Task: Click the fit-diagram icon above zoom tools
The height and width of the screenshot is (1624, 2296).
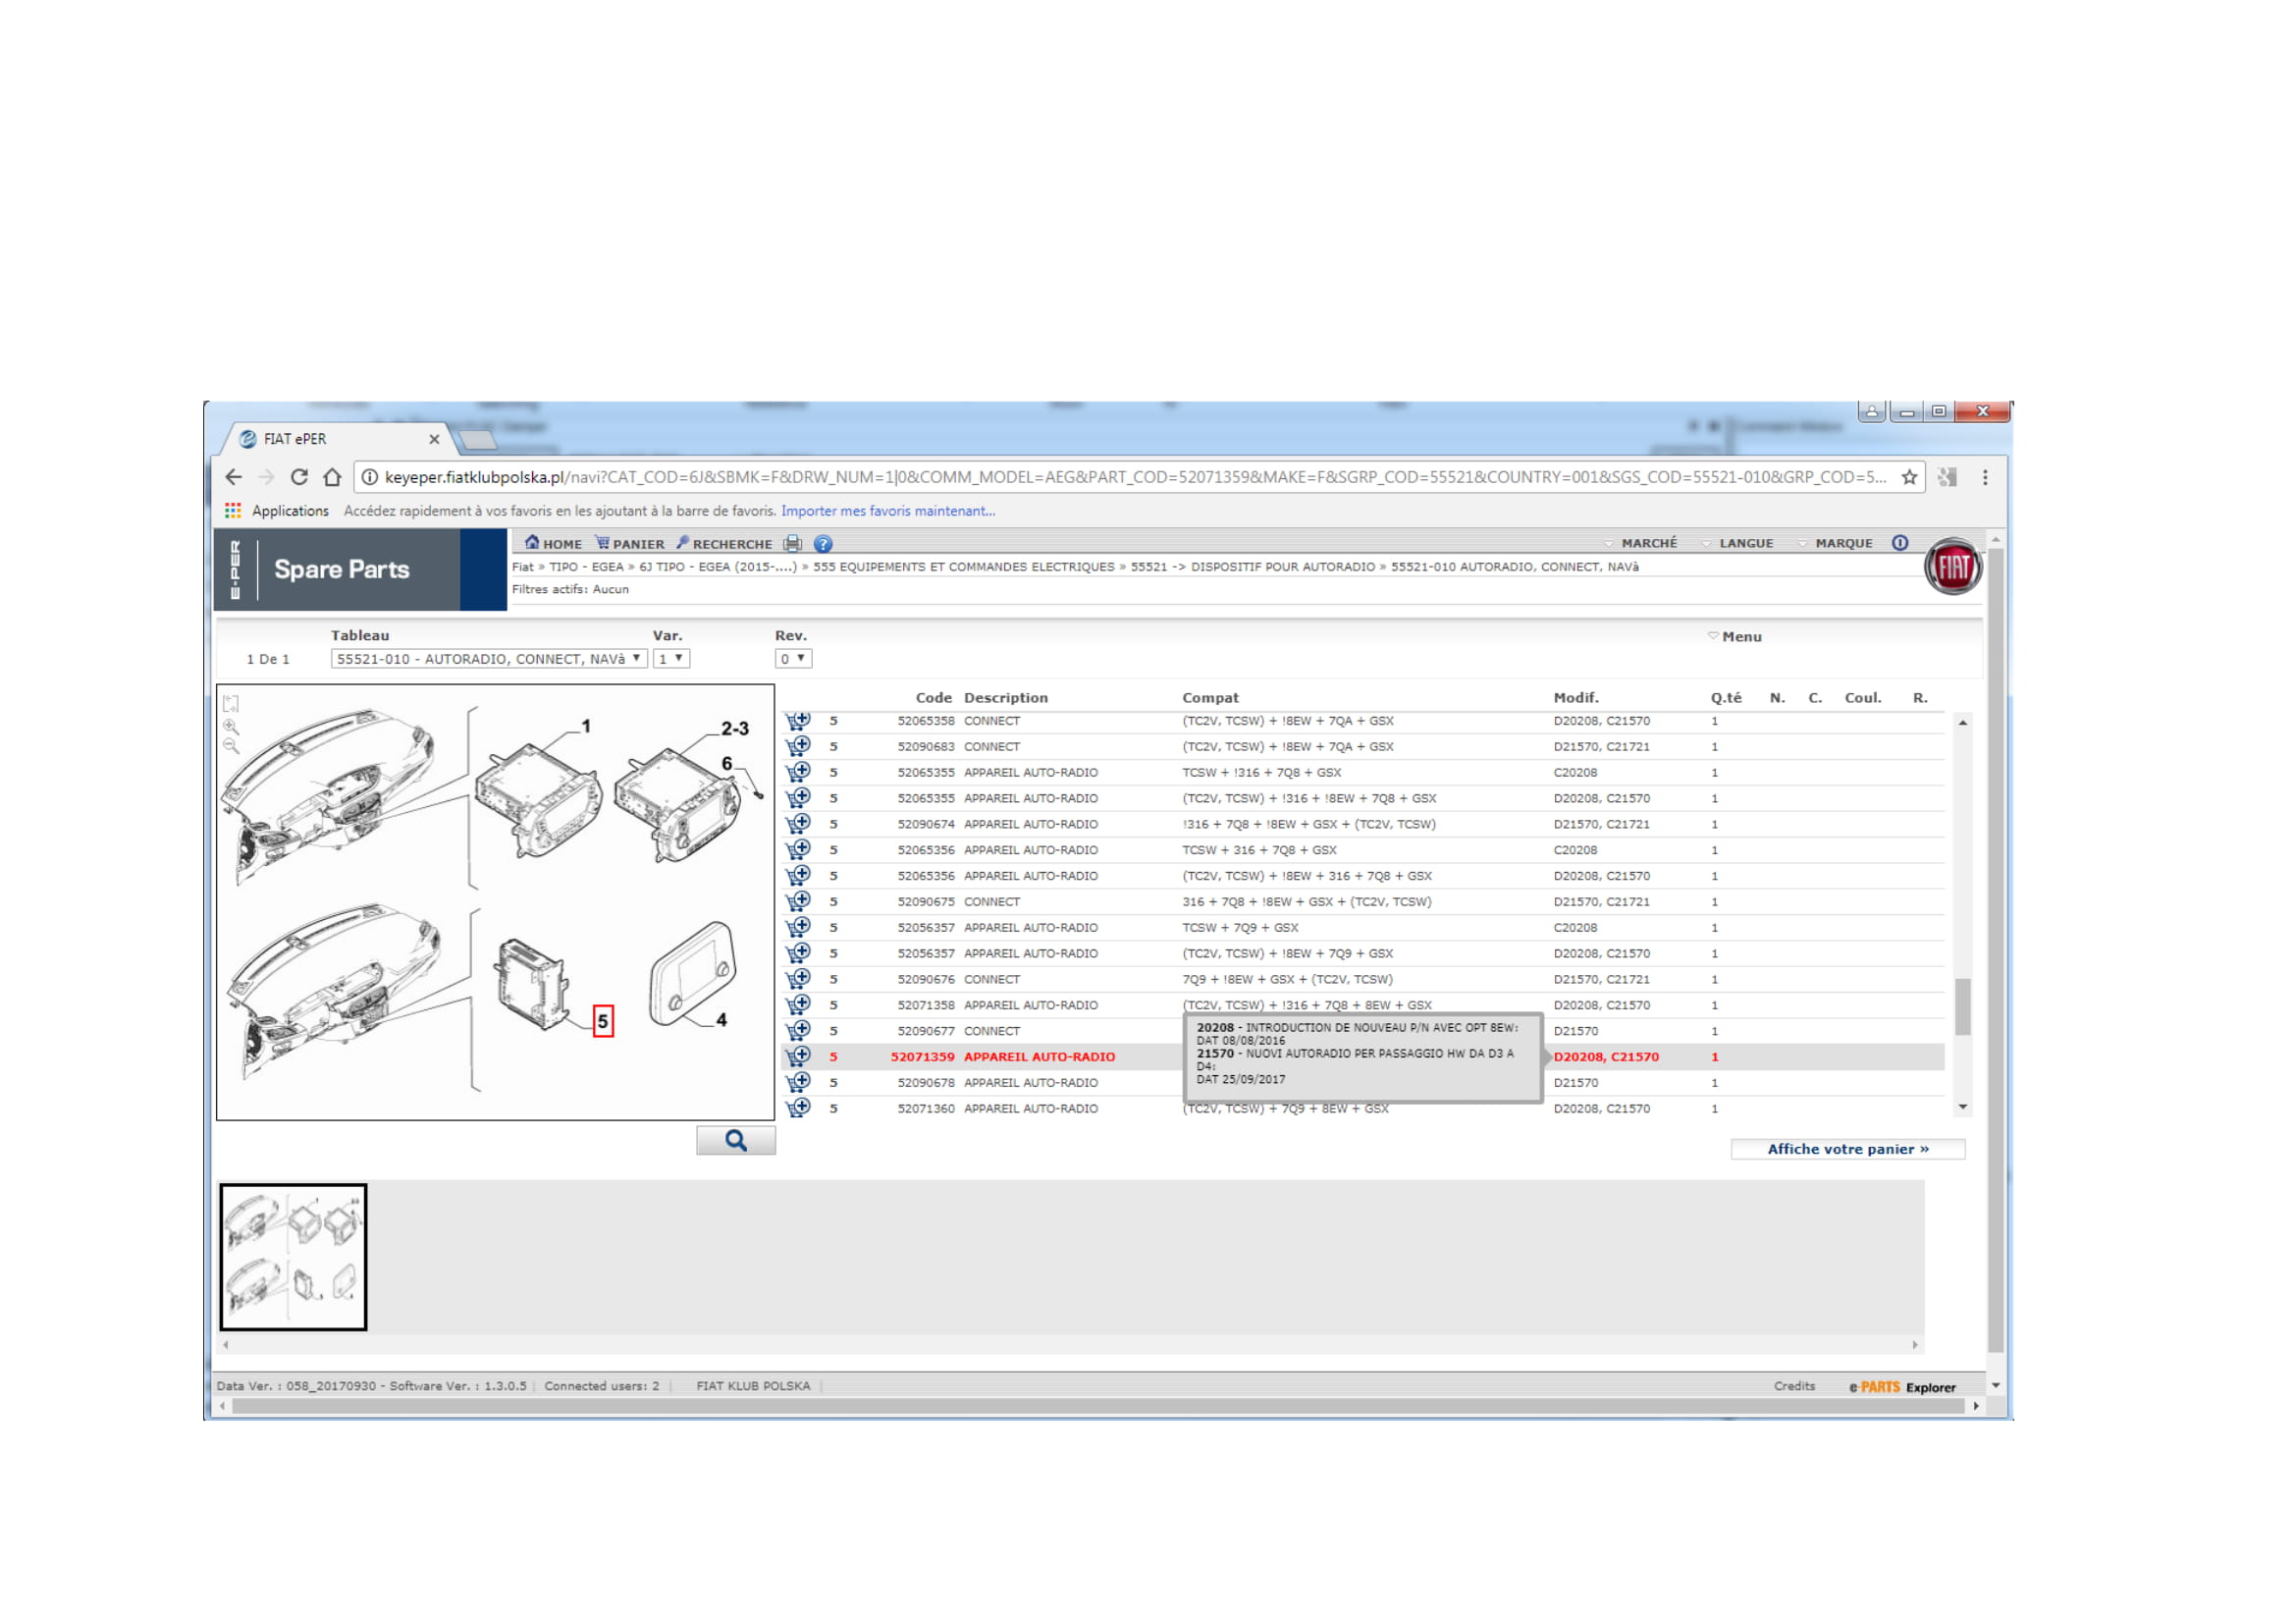Action: click(x=231, y=703)
